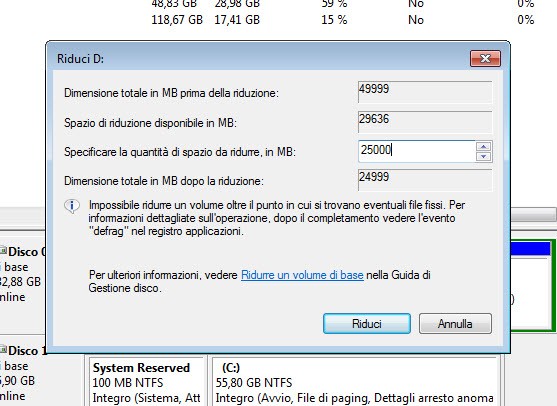Click the 15 % free cell in volume list

pos(334,20)
